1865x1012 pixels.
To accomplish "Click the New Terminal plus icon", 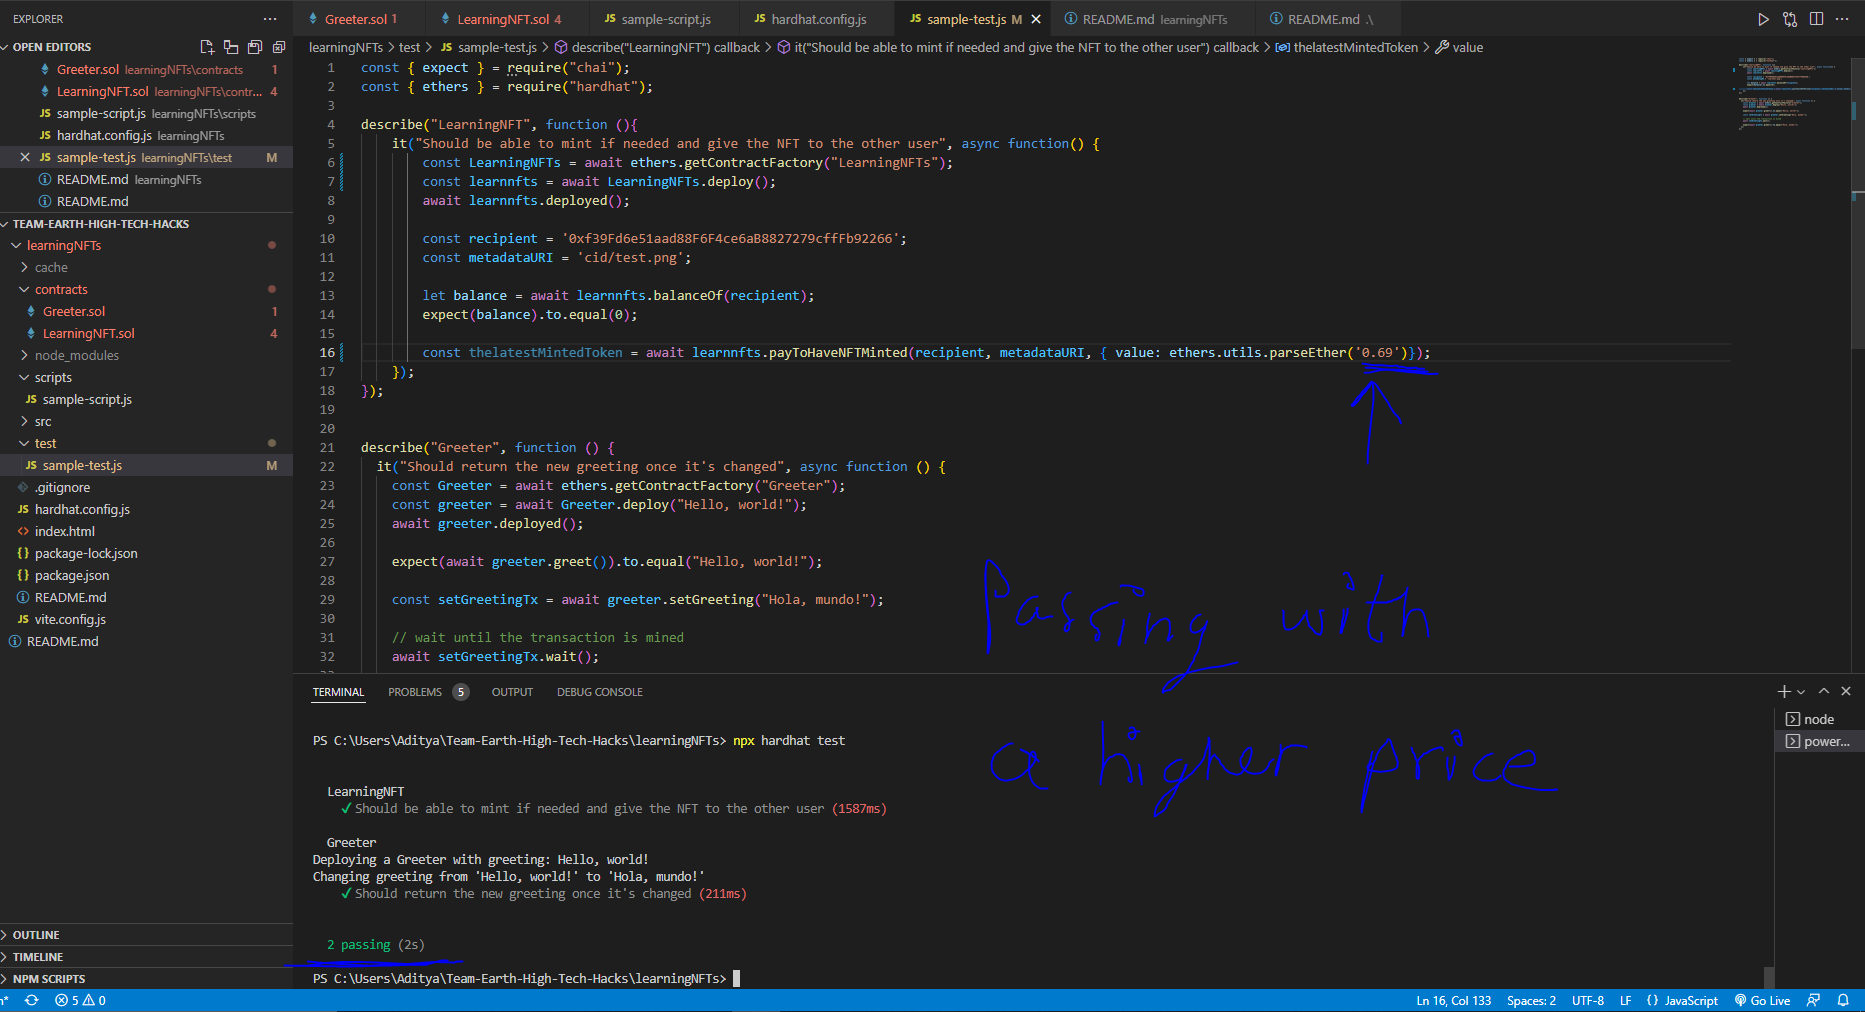I will tap(1784, 691).
